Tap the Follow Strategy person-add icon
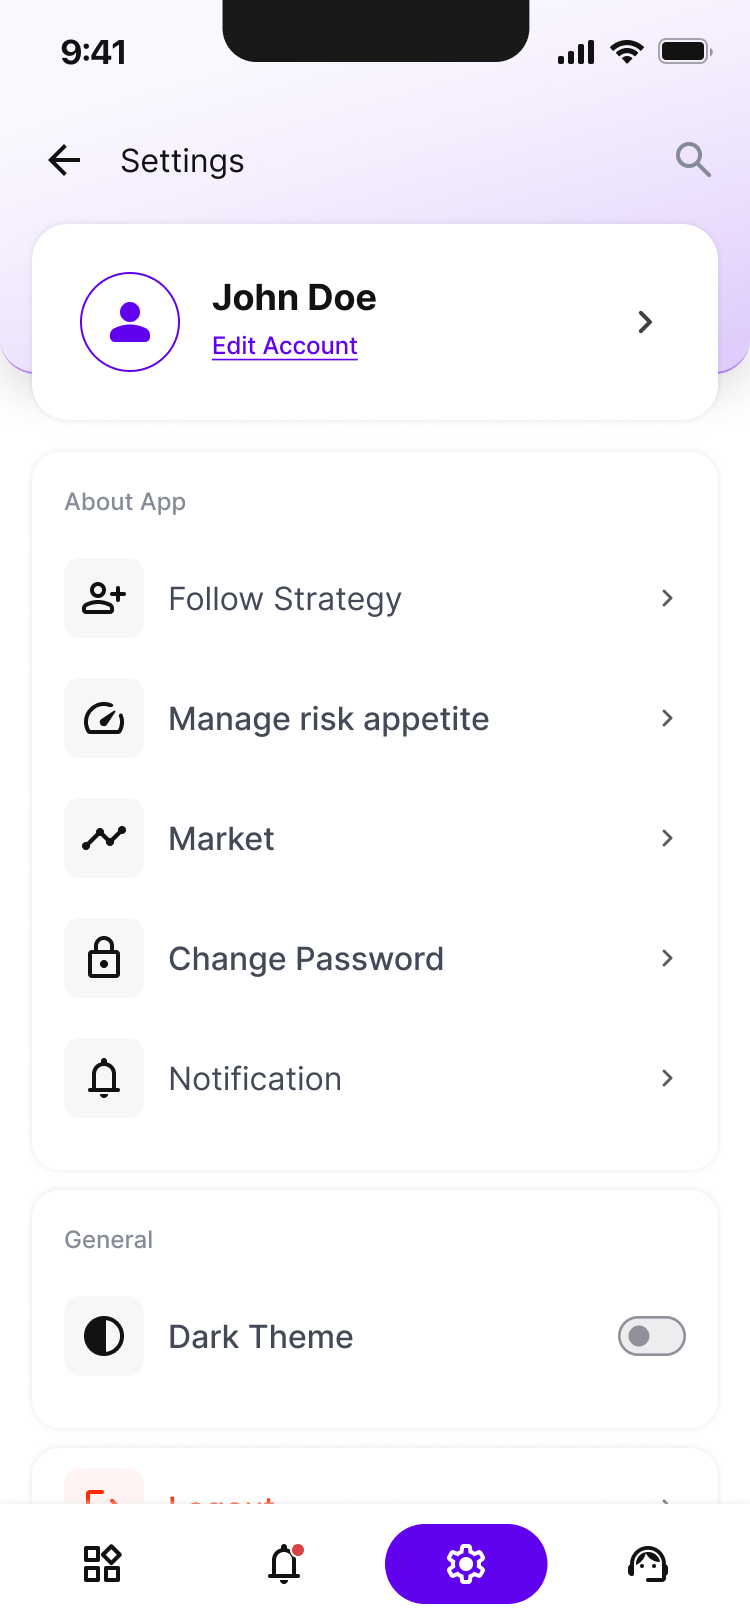This screenshot has width=750, height=1624. [x=104, y=598]
